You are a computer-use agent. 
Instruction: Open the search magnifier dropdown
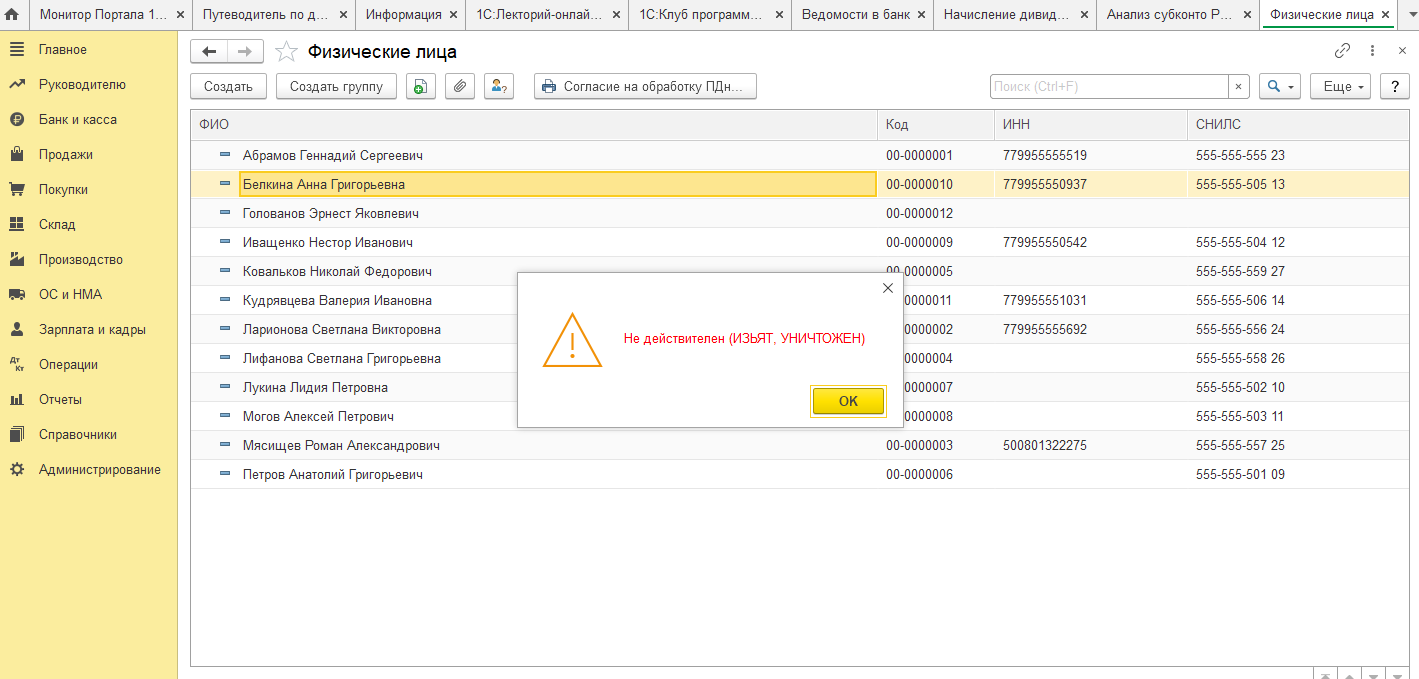tap(1279, 86)
